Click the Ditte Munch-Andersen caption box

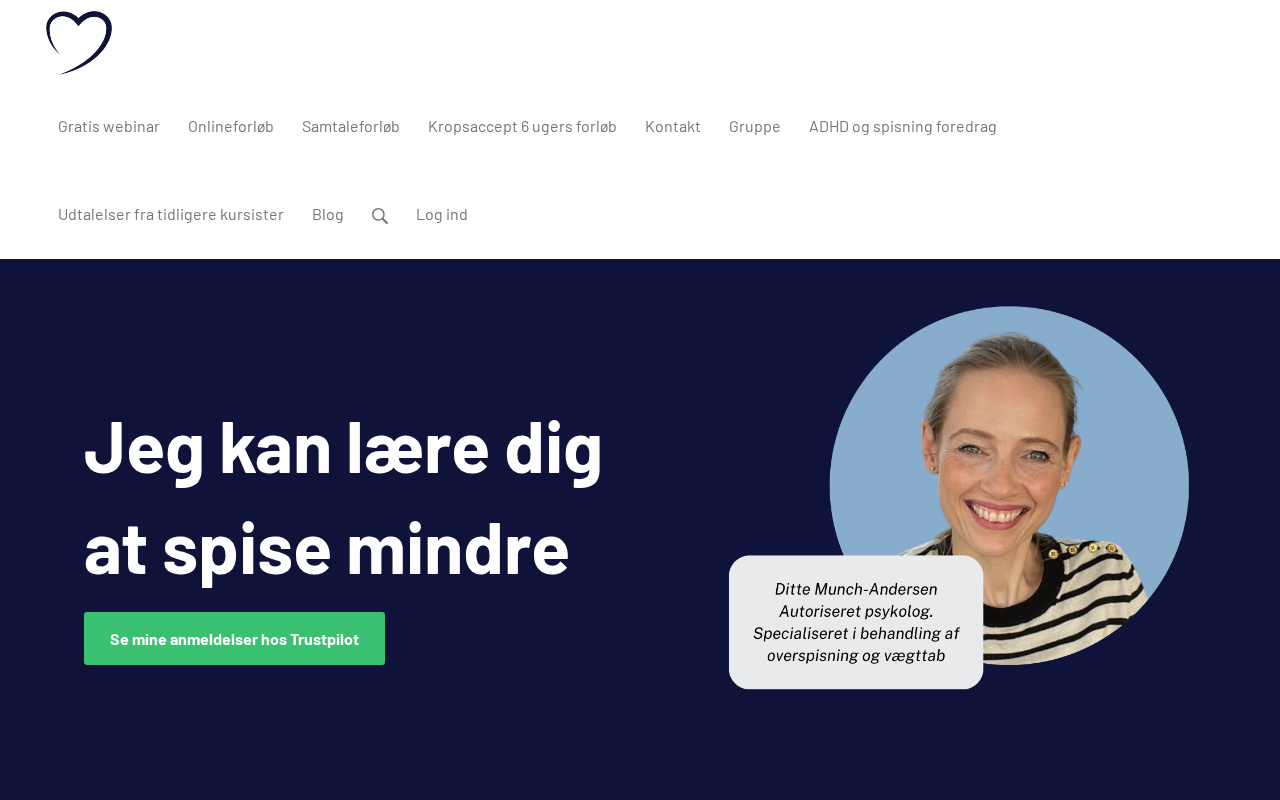pos(856,622)
